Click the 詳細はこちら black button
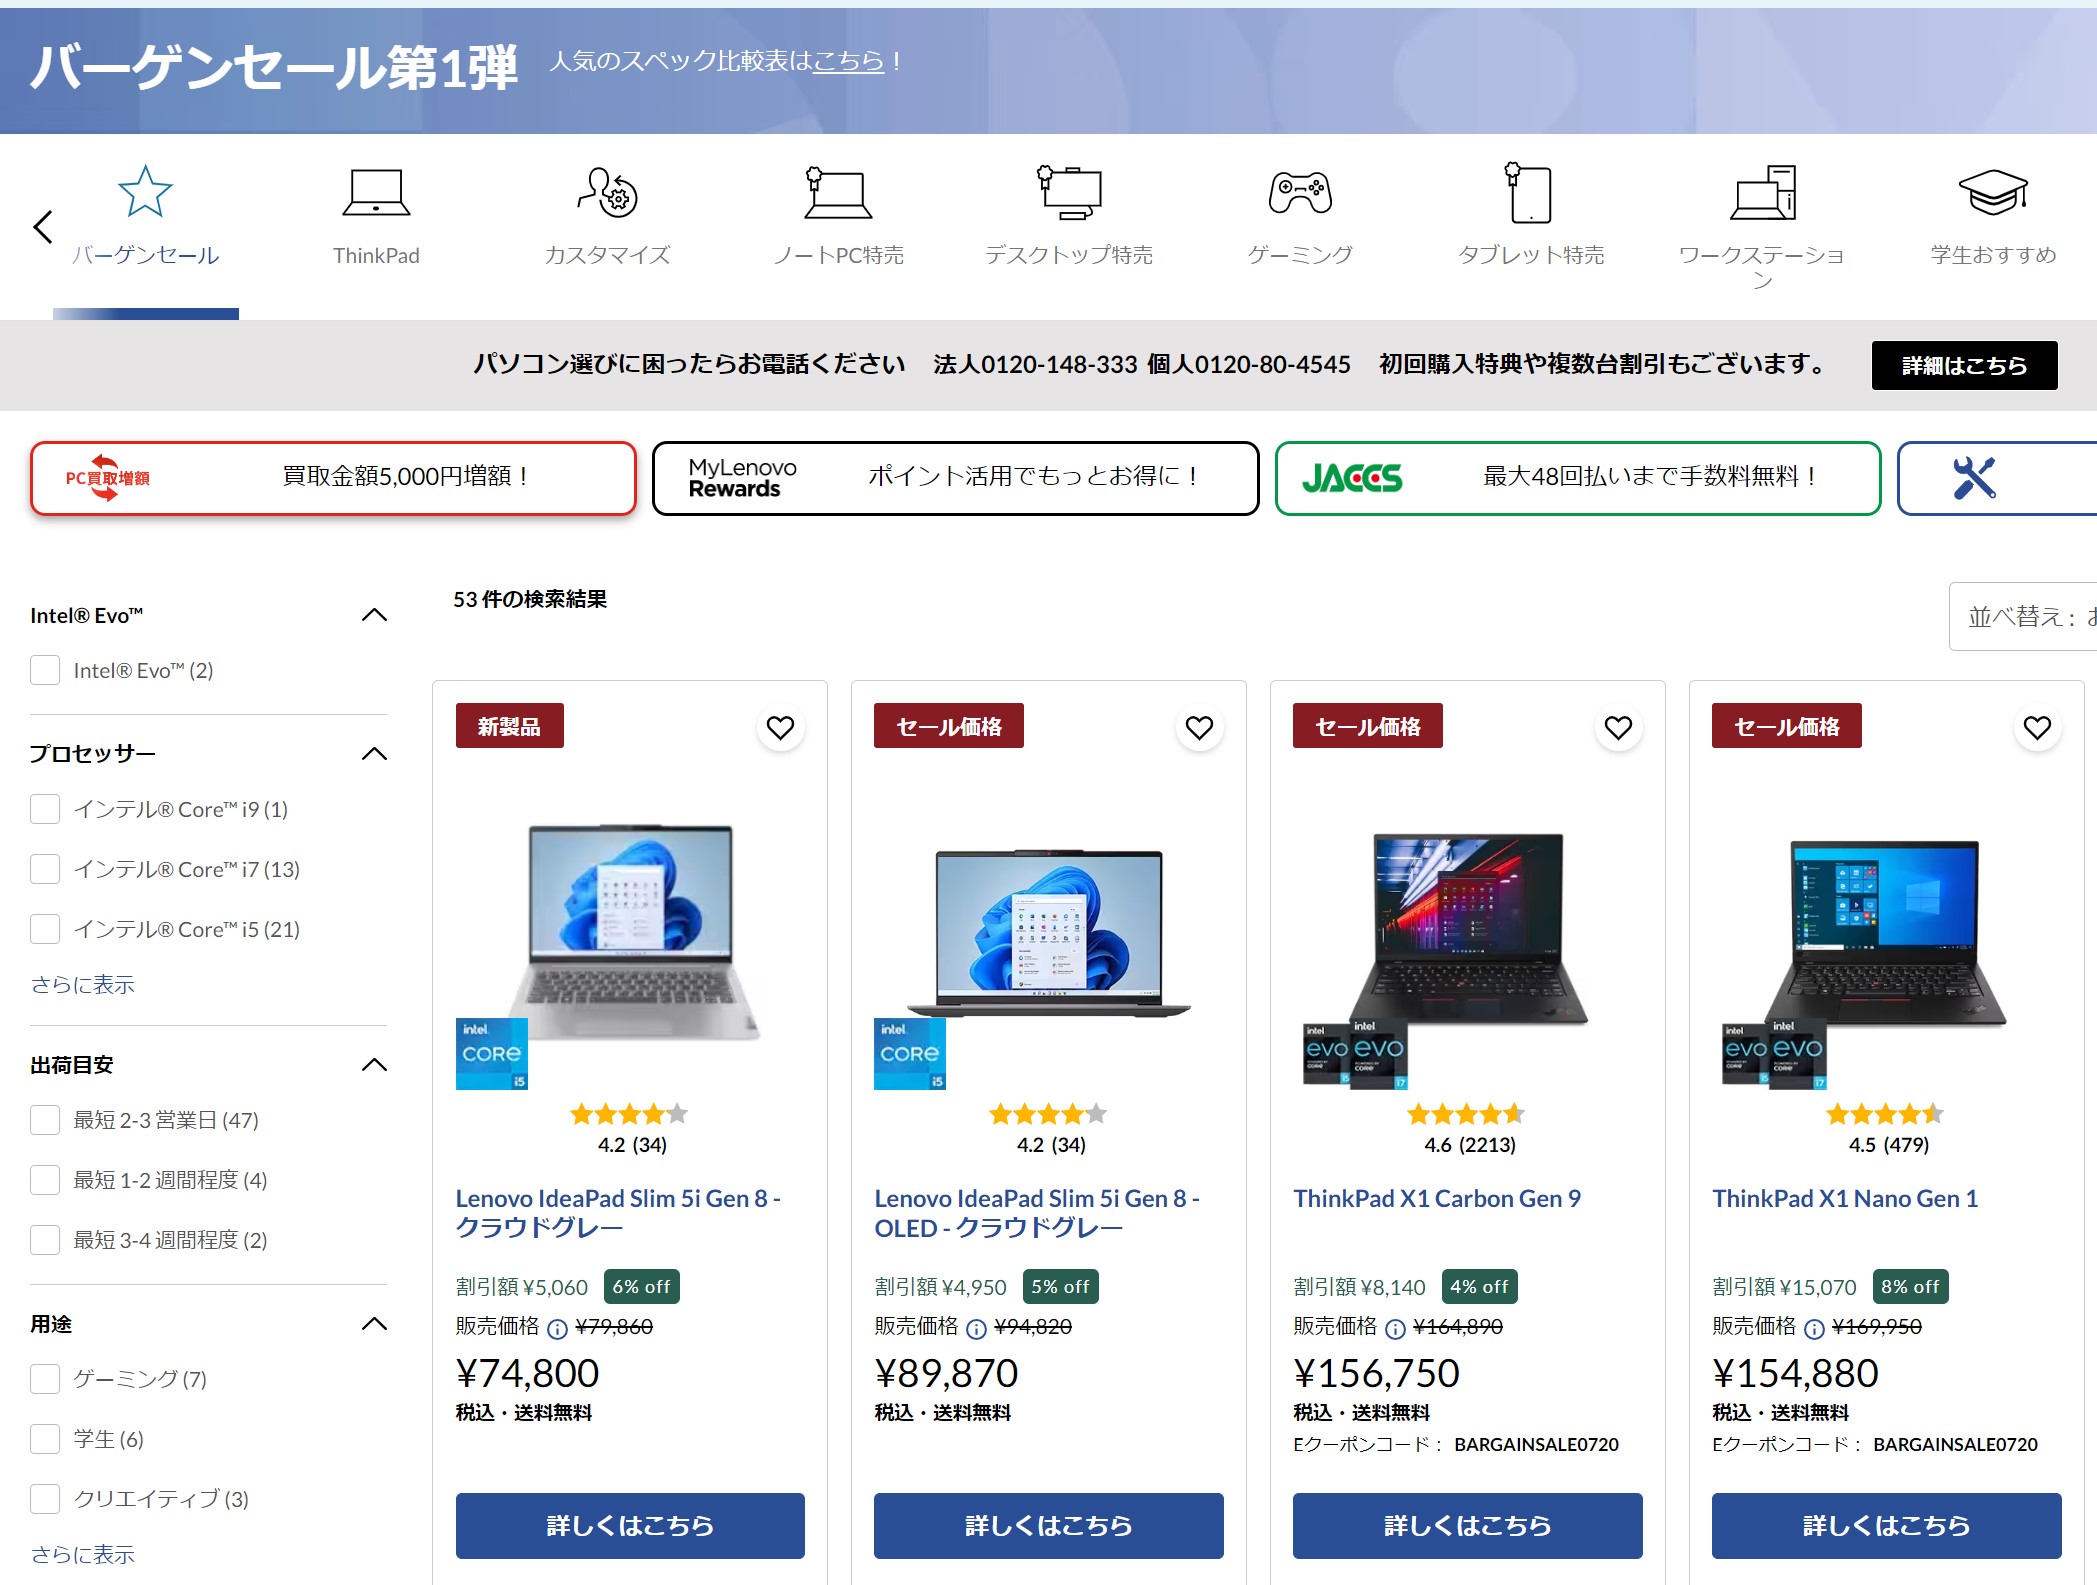This screenshot has width=2097, height=1585. tap(1964, 365)
